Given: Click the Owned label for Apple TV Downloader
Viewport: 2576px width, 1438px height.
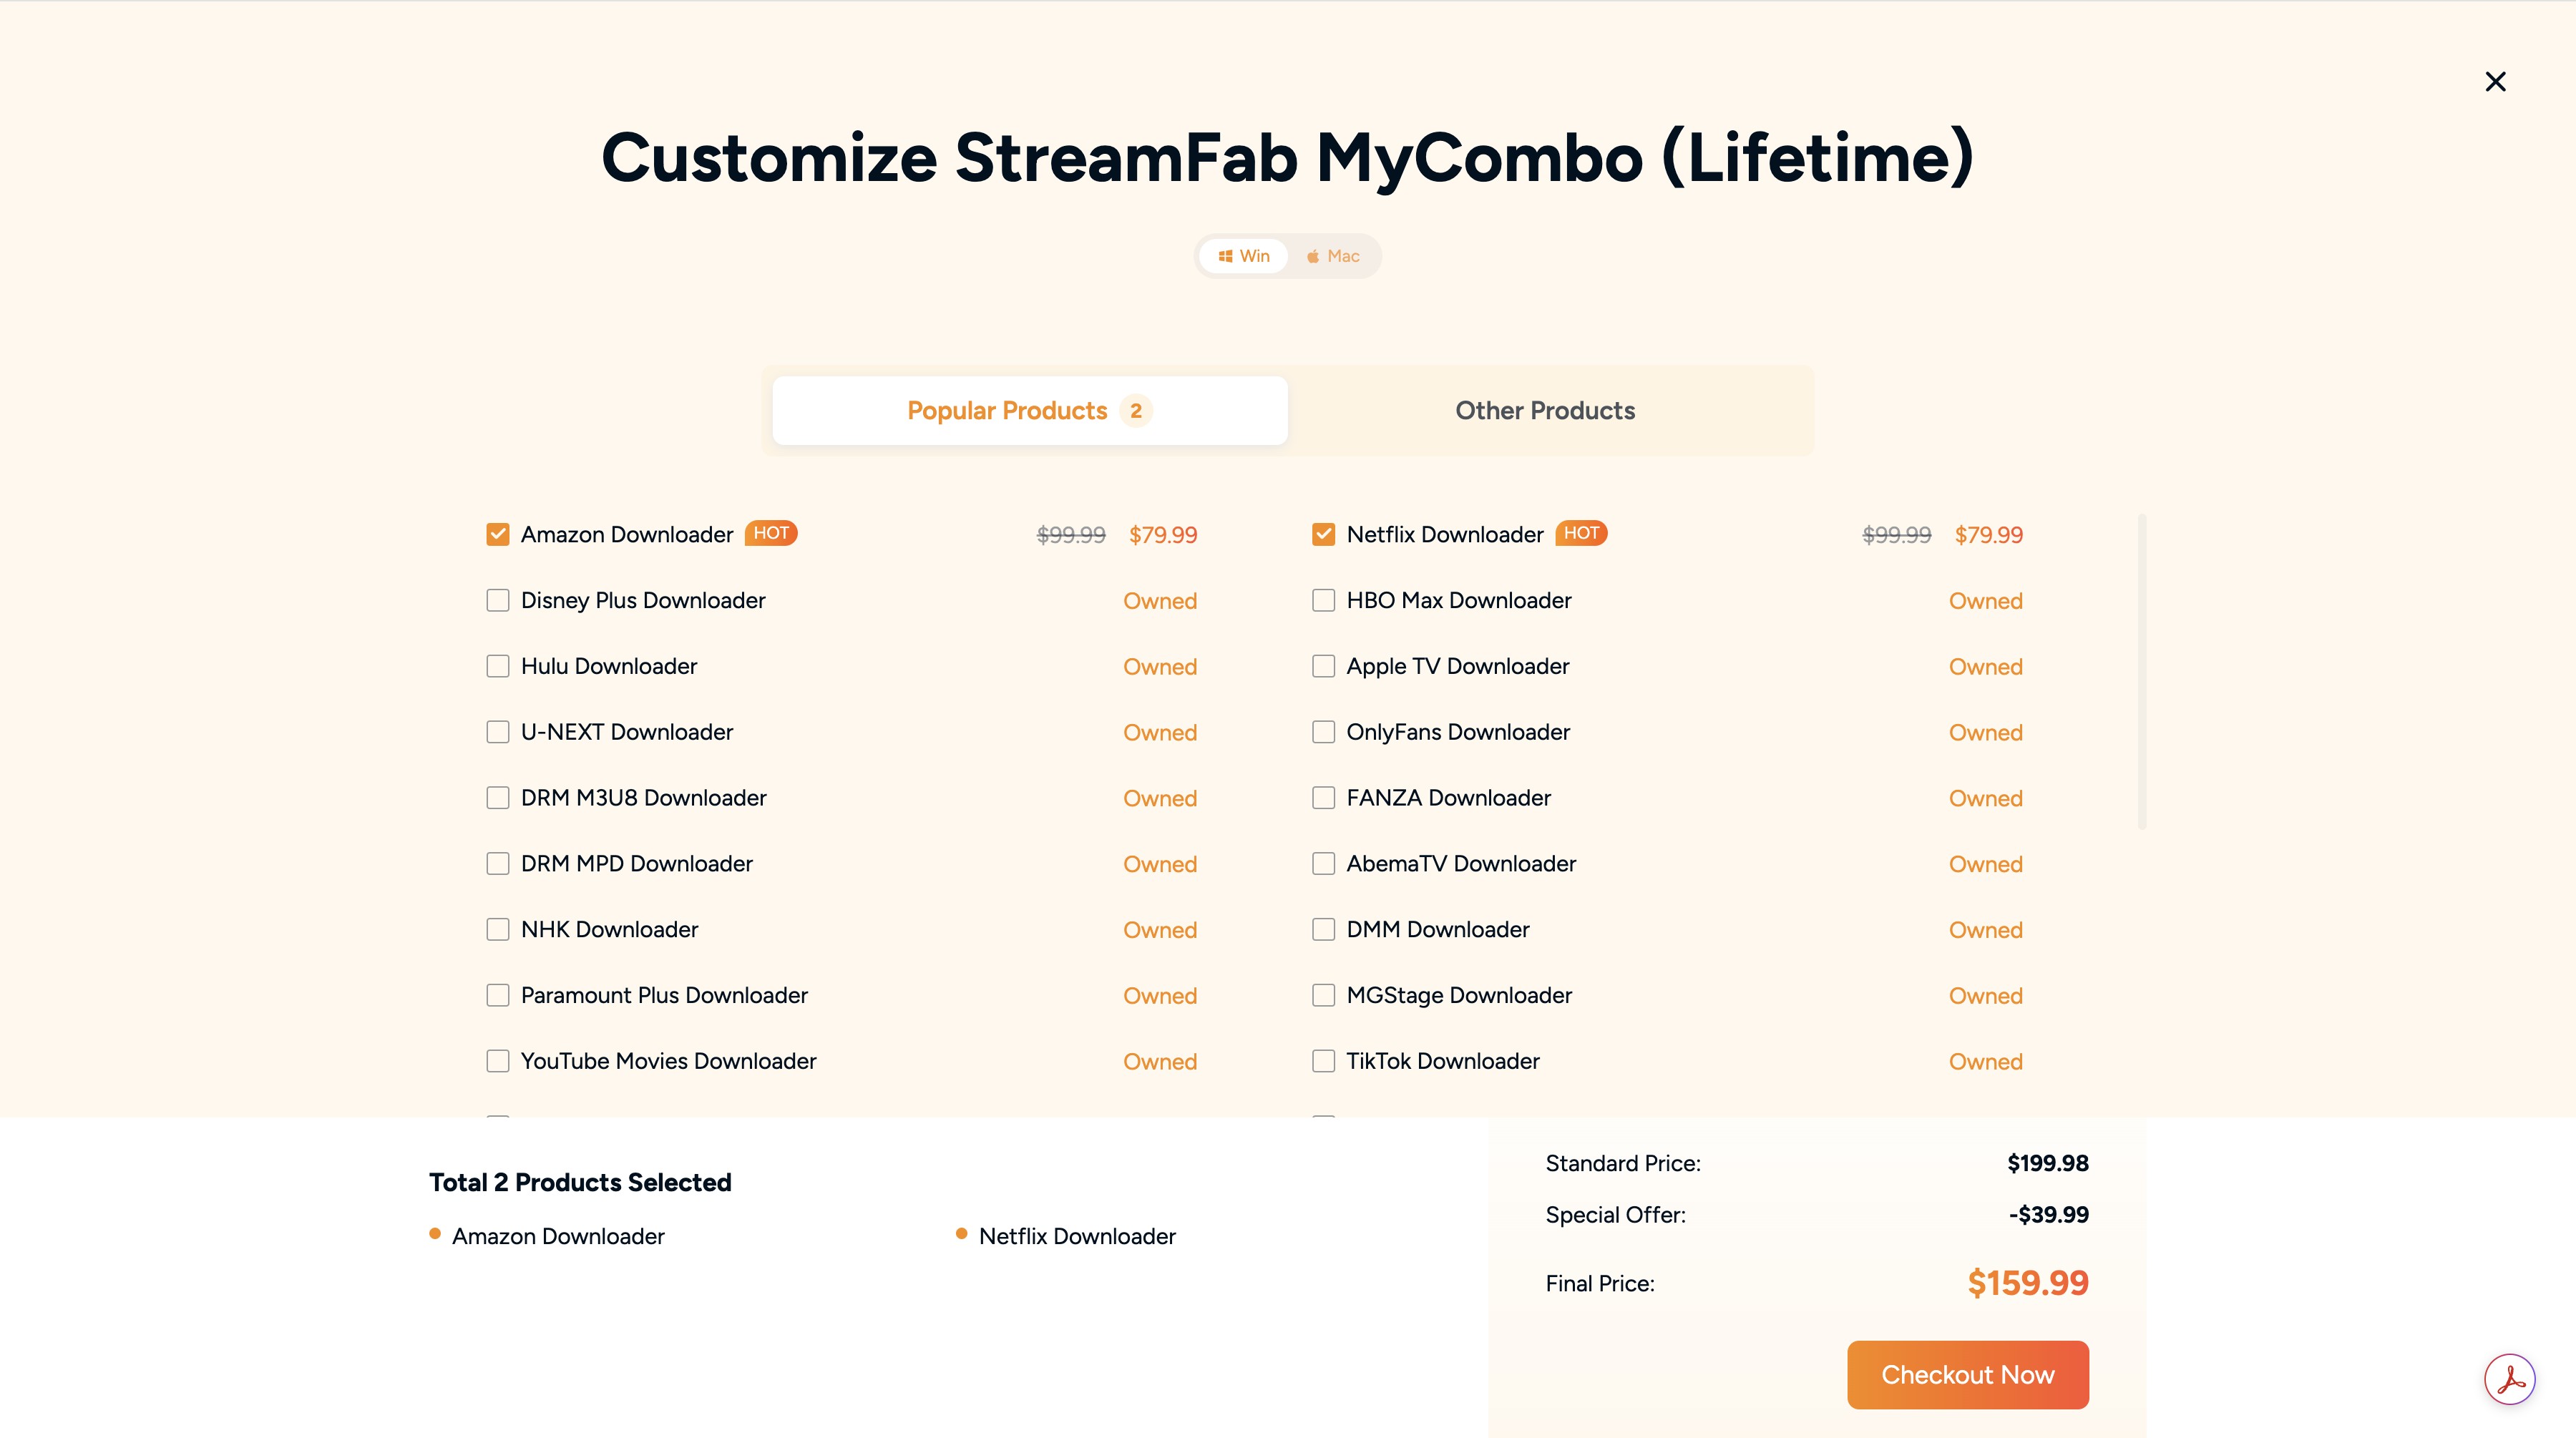Looking at the screenshot, I should (x=1986, y=666).
